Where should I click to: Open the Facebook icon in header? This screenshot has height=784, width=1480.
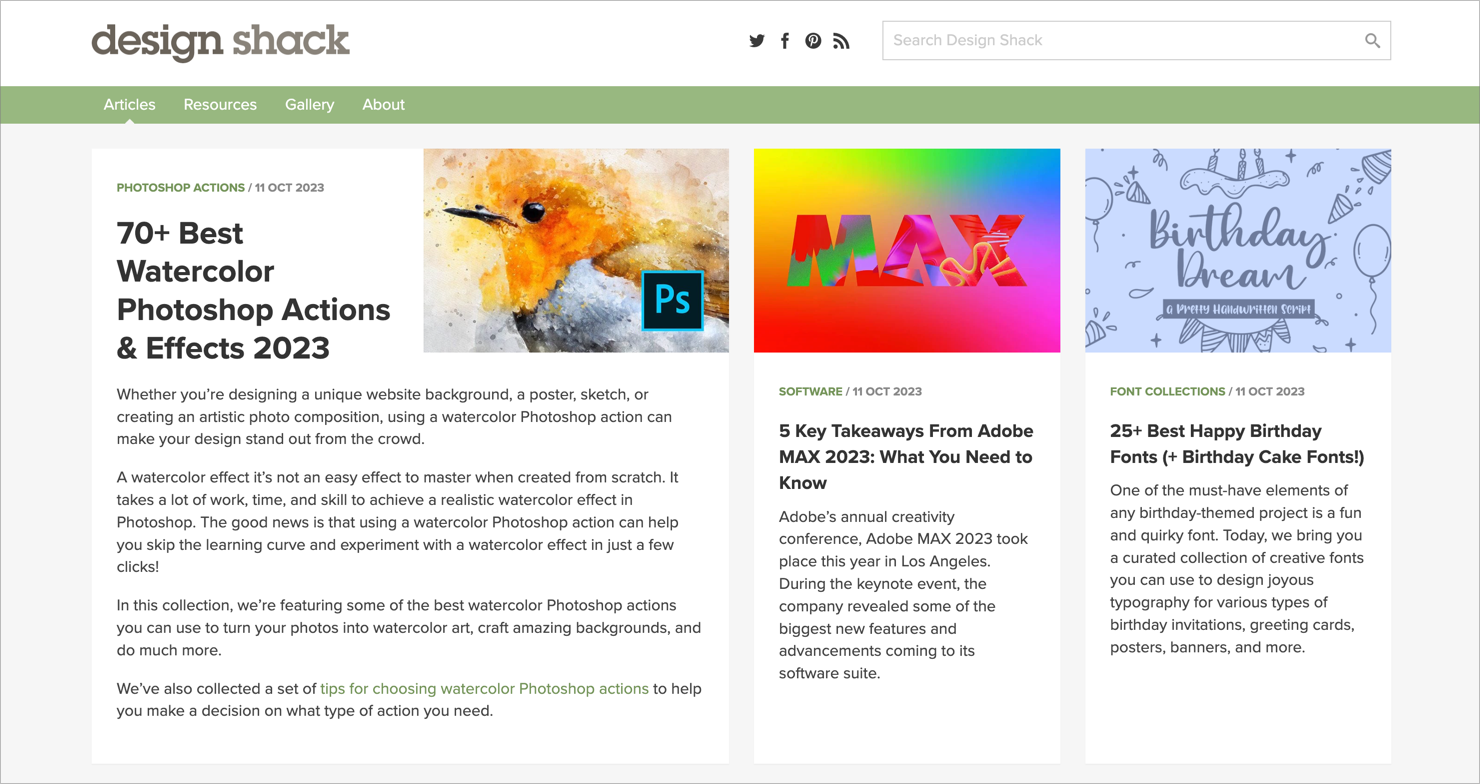785,41
